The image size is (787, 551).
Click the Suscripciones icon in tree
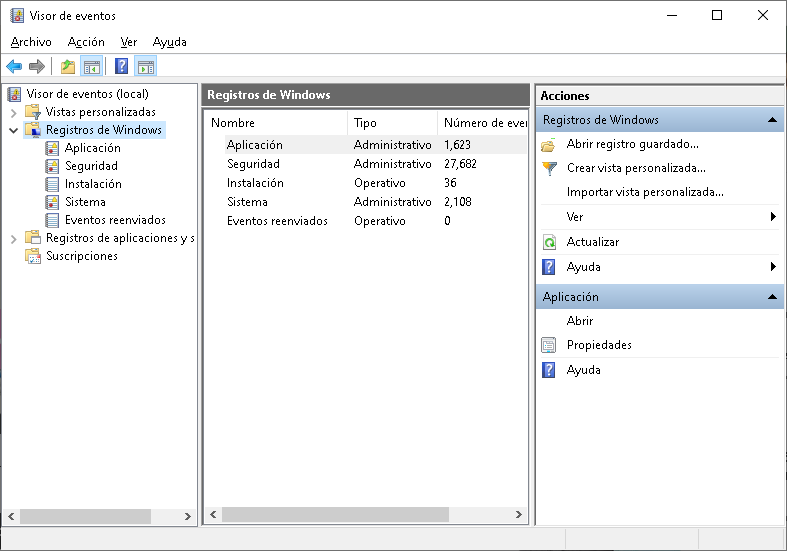coord(33,256)
